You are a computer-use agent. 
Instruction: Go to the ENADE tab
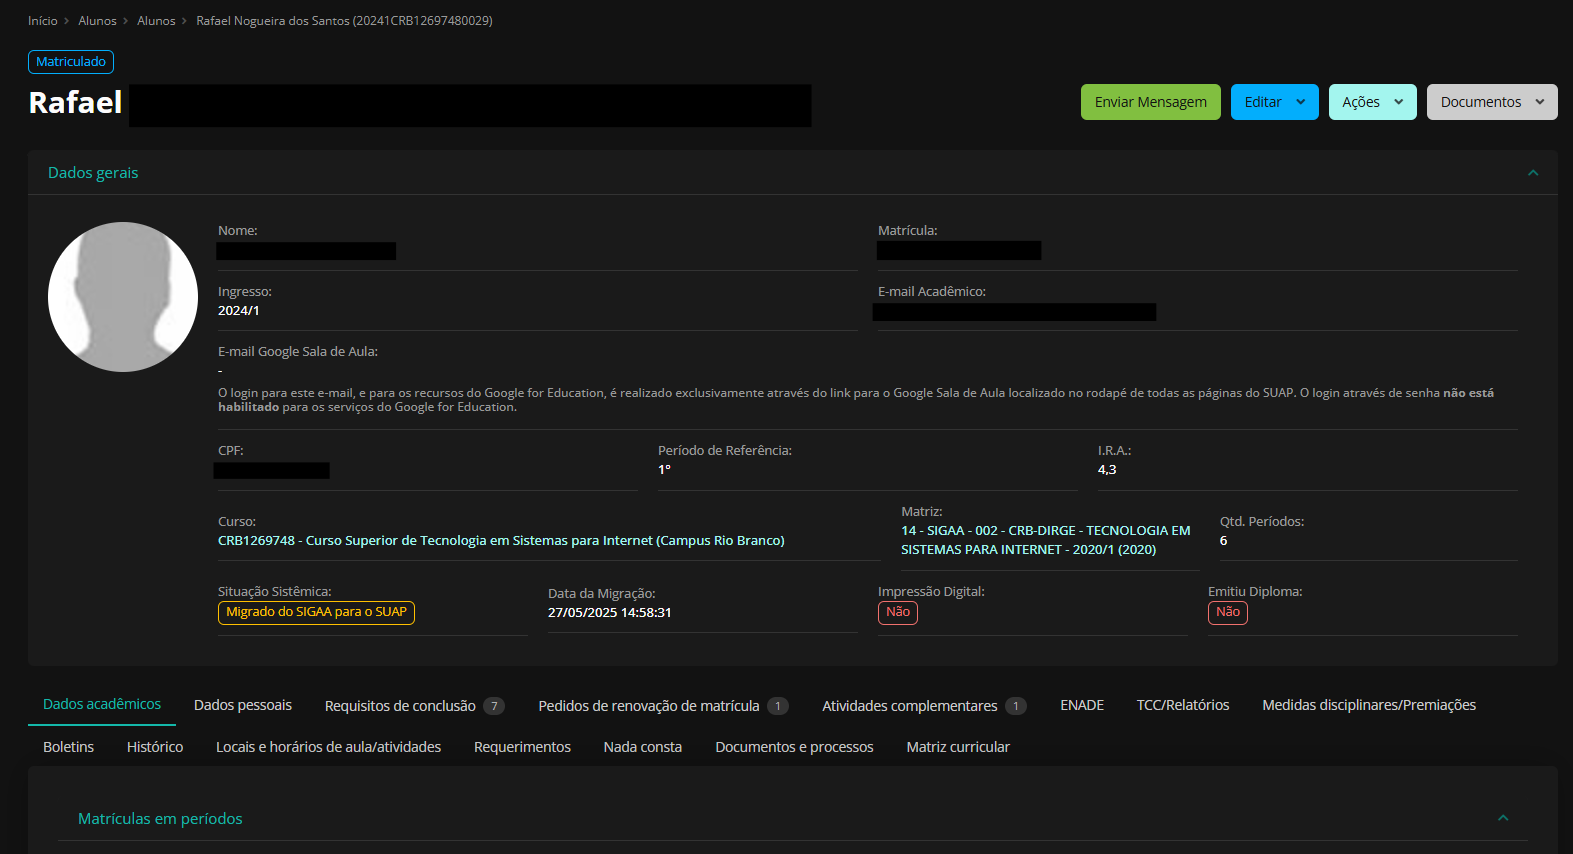pyautogui.click(x=1082, y=705)
